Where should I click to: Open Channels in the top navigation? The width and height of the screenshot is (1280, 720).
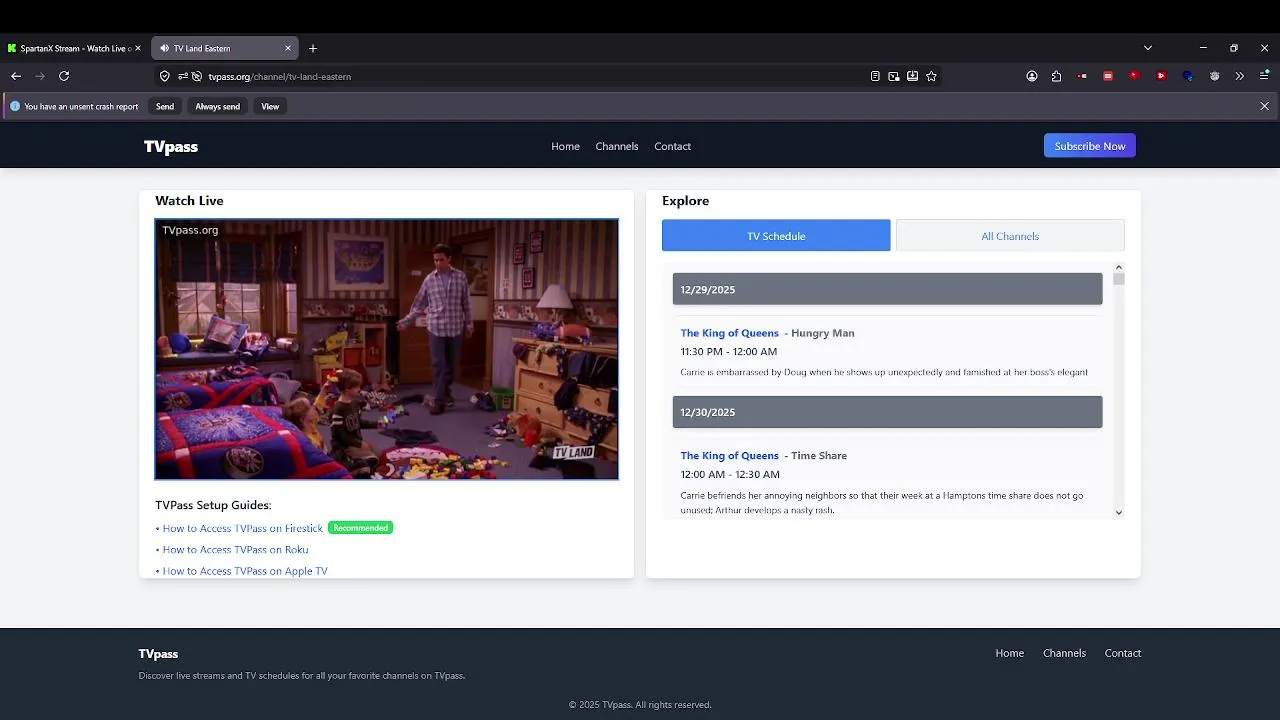click(x=617, y=146)
